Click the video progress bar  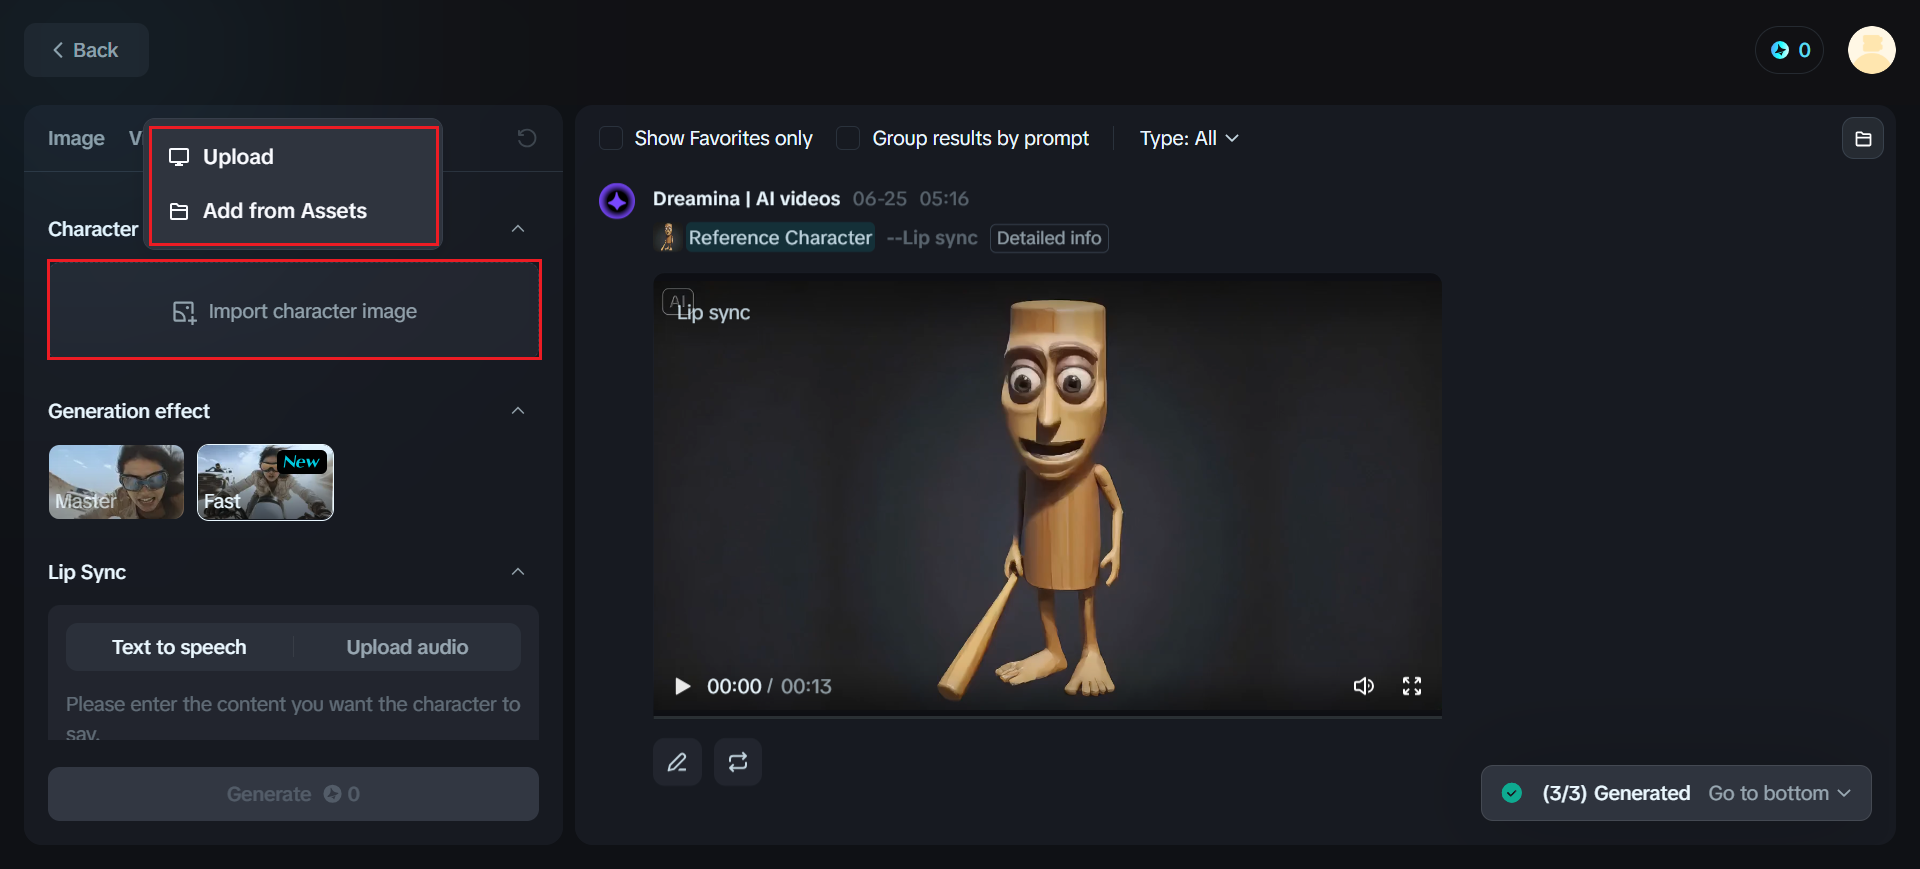1047,715
